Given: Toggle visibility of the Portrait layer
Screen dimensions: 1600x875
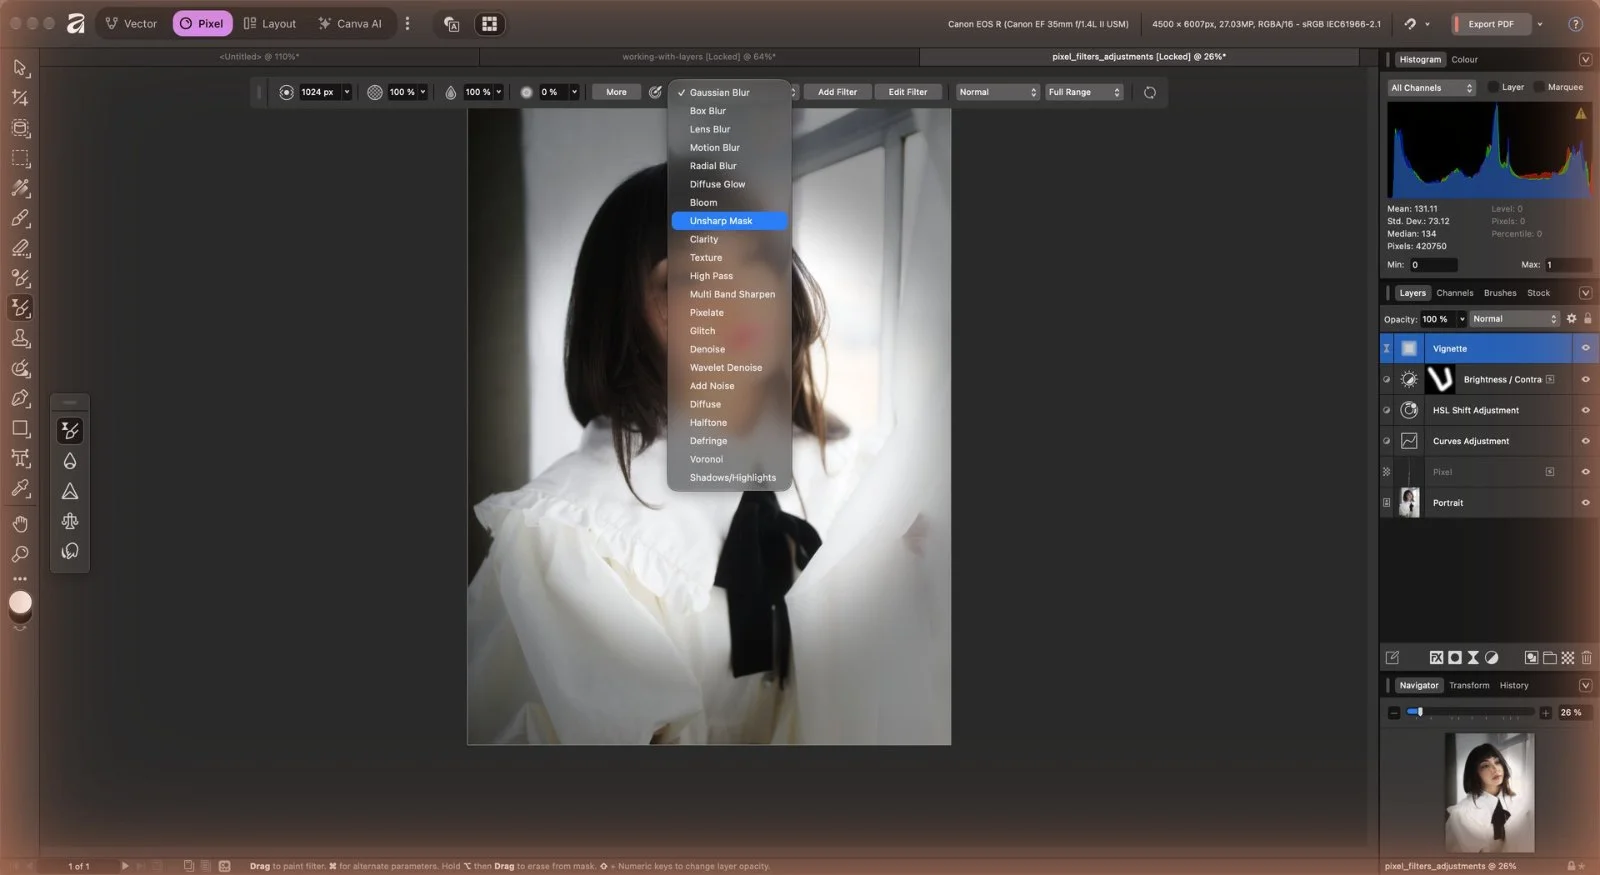Looking at the screenshot, I should [x=1585, y=503].
